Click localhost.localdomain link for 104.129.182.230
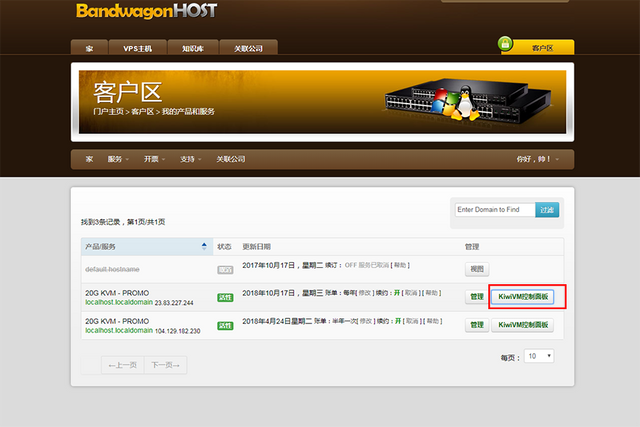Viewport: 640px width, 427px height. (119, 330)
